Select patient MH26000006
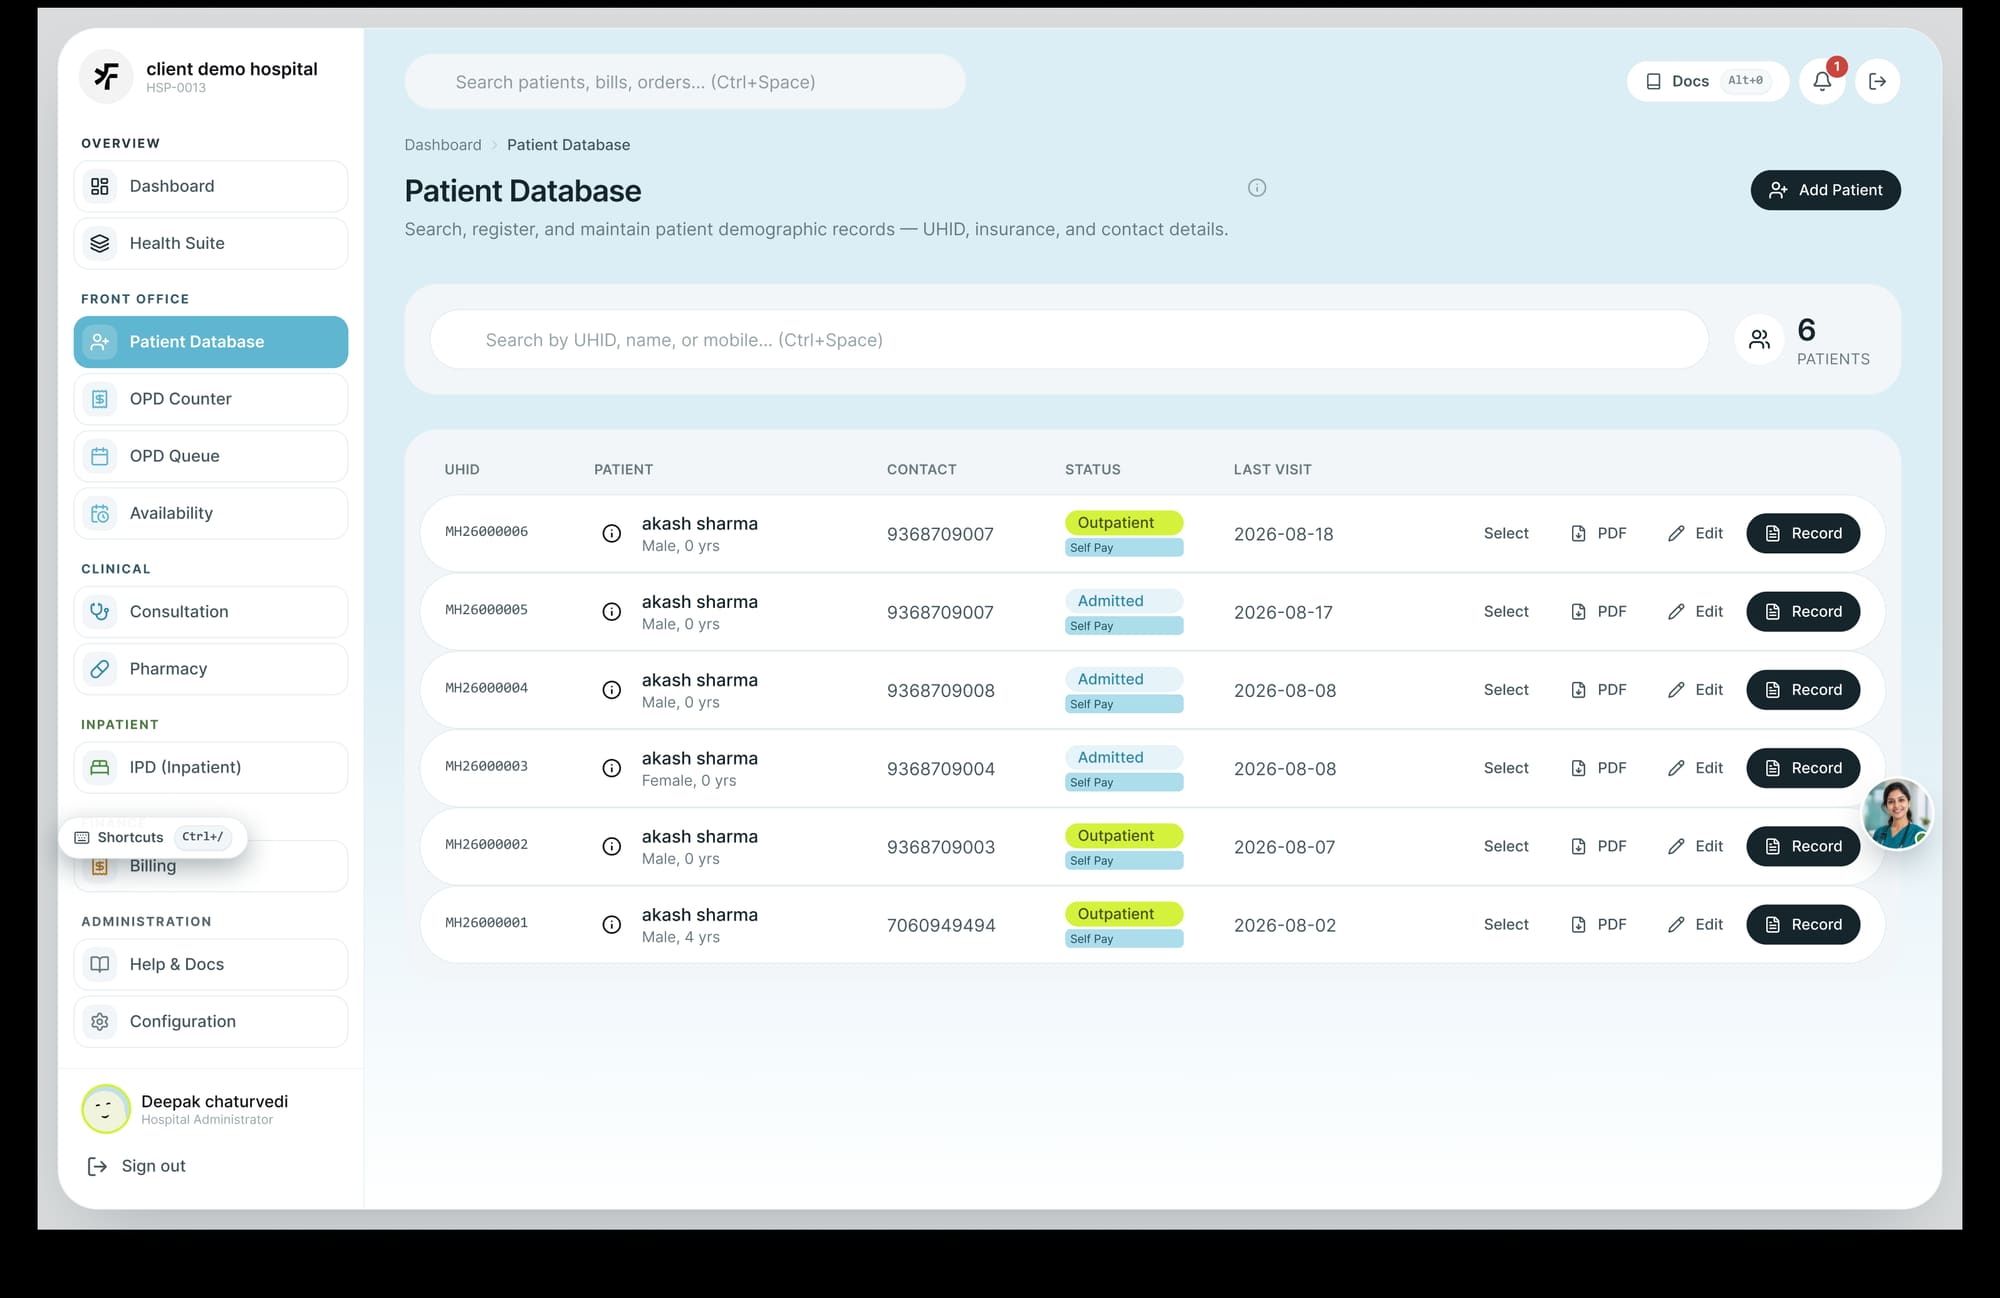The image size is (2000, 1298). click(x=1506, y=534)
